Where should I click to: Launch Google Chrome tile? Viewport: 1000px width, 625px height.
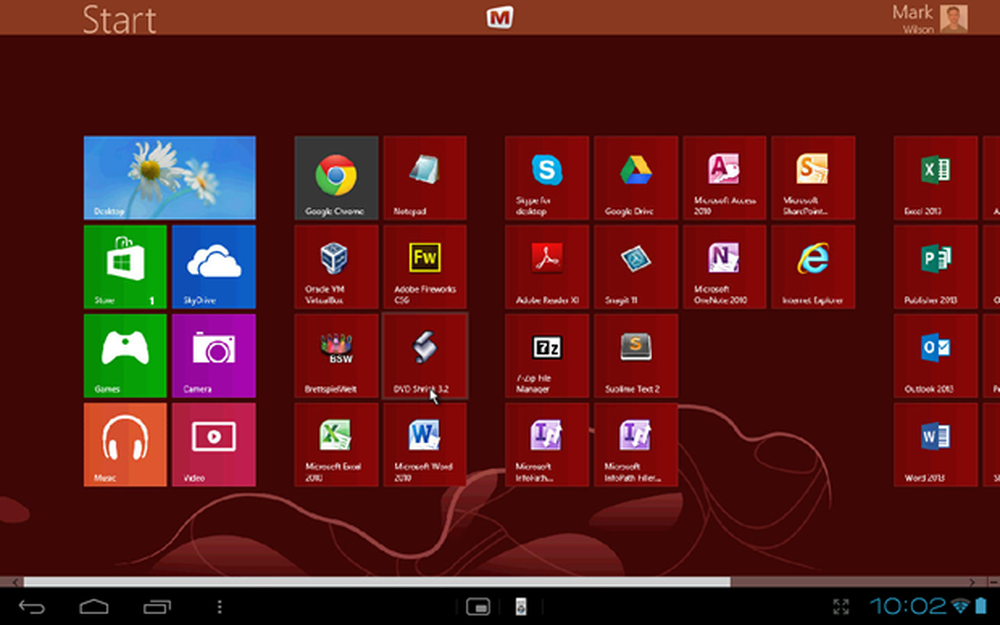(x=336, y=178)
